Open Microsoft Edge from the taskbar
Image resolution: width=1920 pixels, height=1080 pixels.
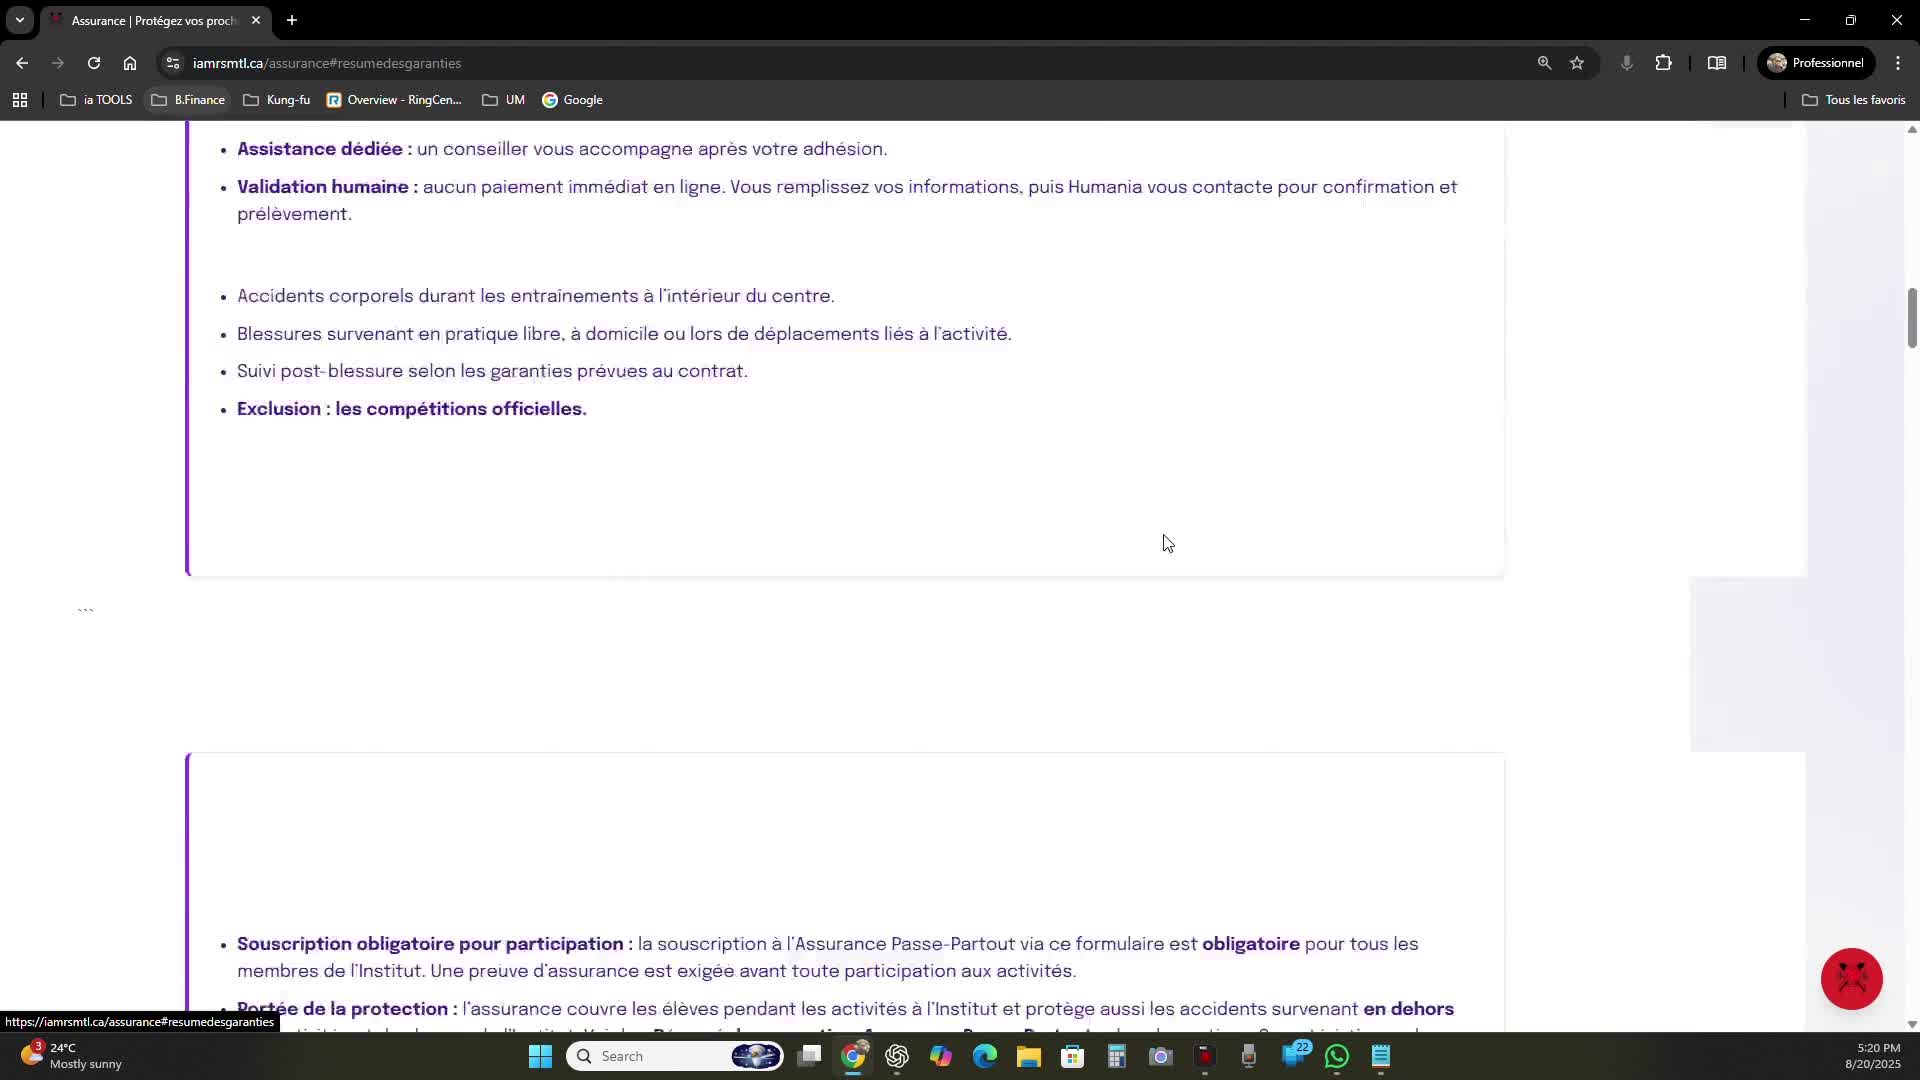point(985,1056)
